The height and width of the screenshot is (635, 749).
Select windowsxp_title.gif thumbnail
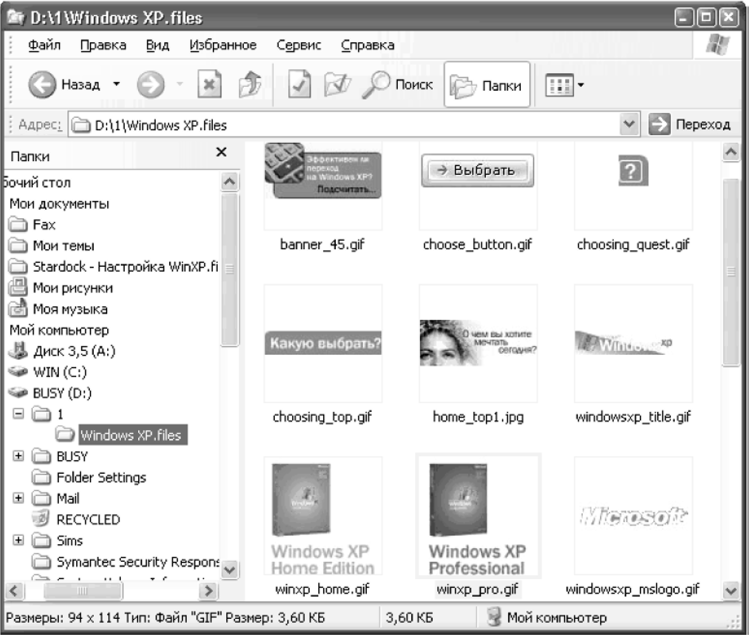[x=633, y=344]
